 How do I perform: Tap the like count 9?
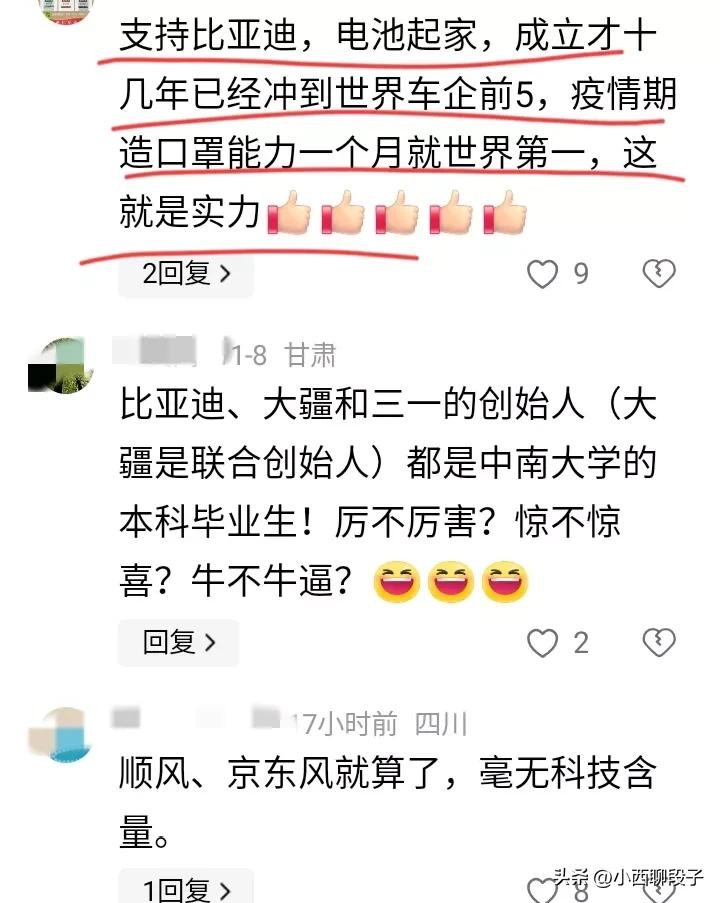(581, 274)
